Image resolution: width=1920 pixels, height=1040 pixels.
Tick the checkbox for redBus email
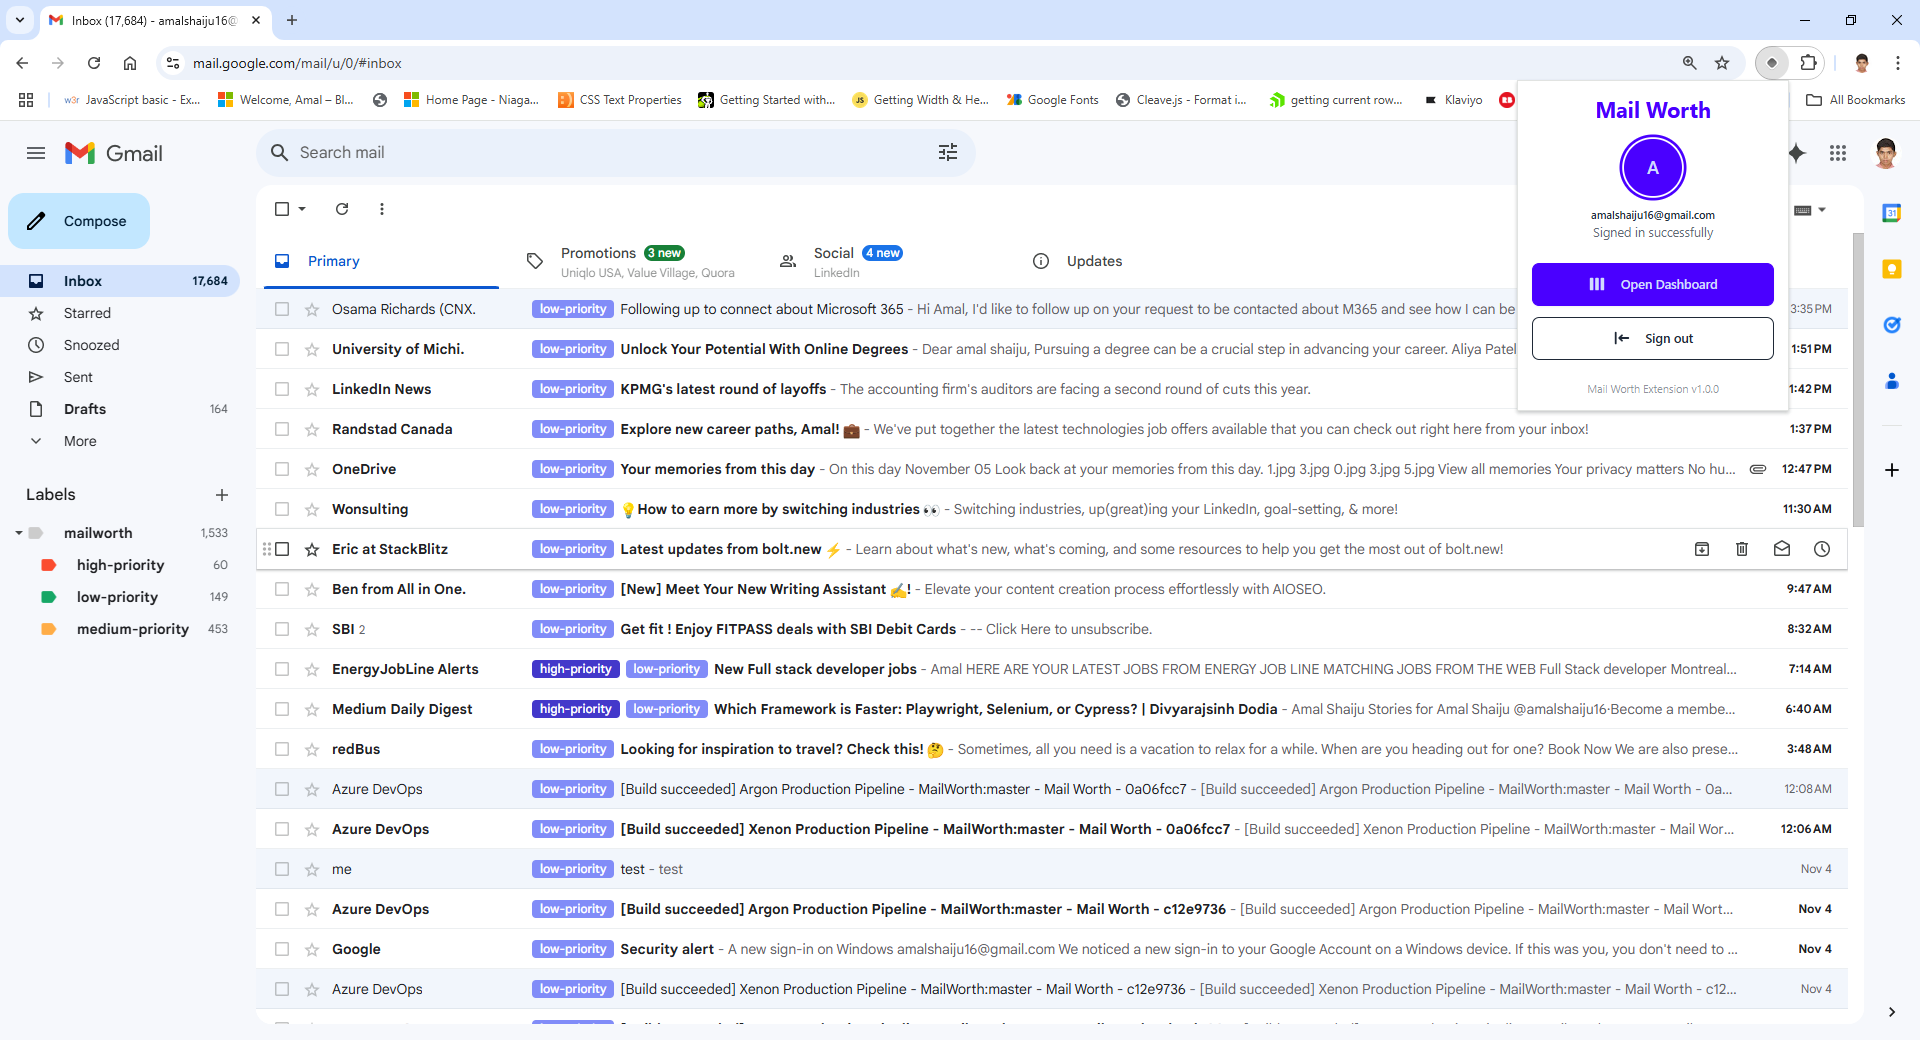coord(282,749)
